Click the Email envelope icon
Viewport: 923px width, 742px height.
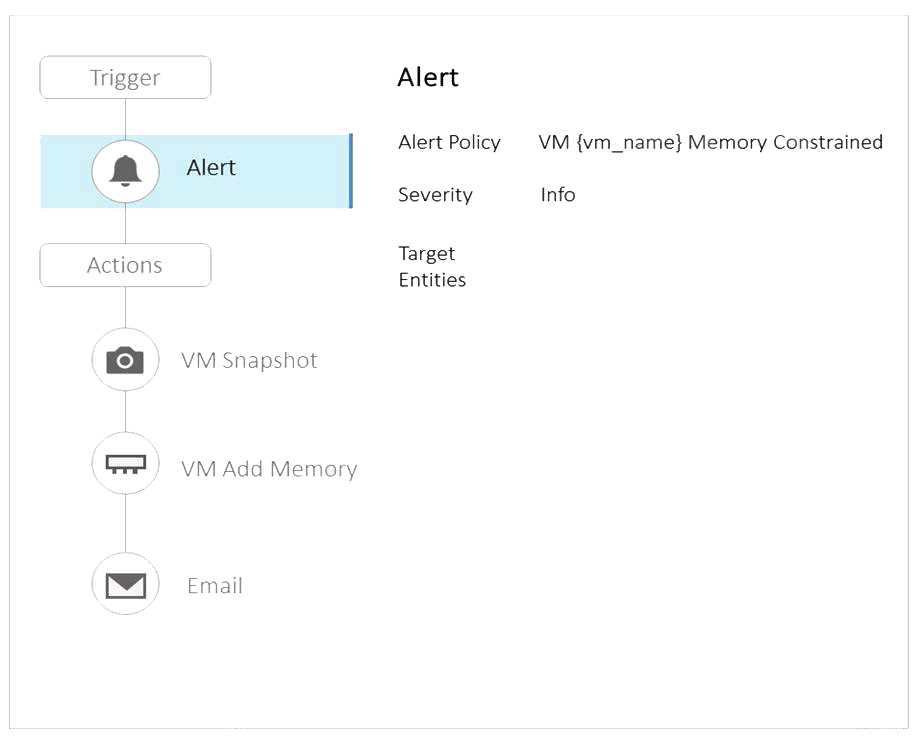click(125, 584)
